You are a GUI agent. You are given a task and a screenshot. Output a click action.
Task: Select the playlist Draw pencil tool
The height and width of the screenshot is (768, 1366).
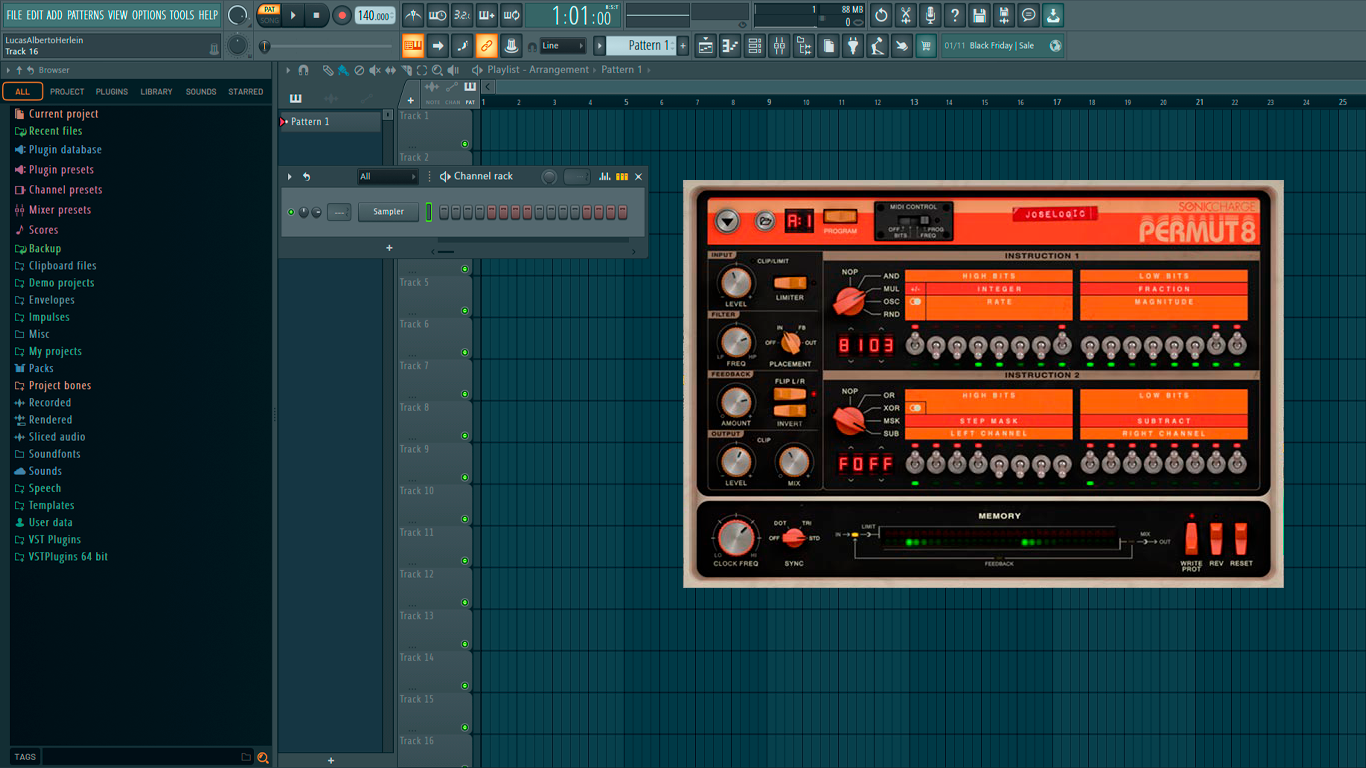[328, 70]
